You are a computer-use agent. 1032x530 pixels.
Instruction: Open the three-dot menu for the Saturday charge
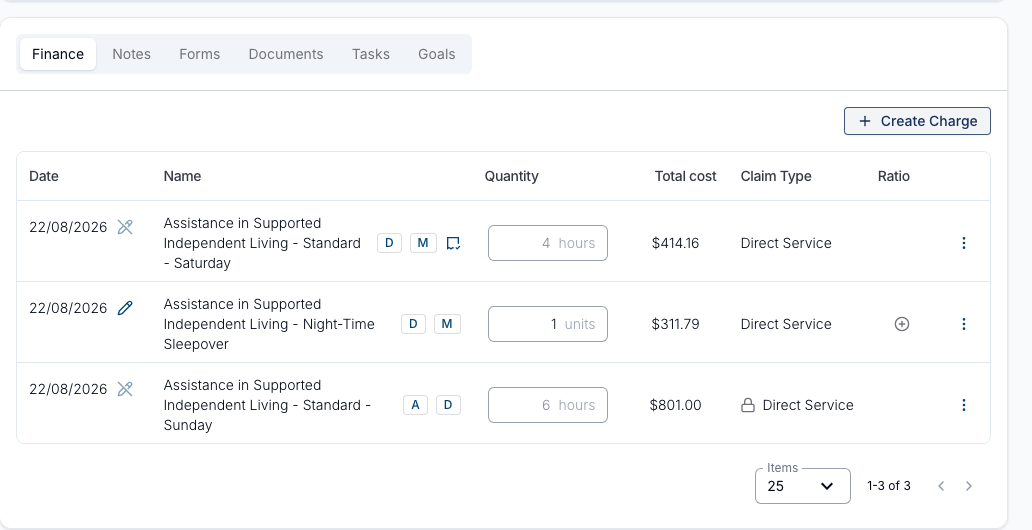point(964,243)
